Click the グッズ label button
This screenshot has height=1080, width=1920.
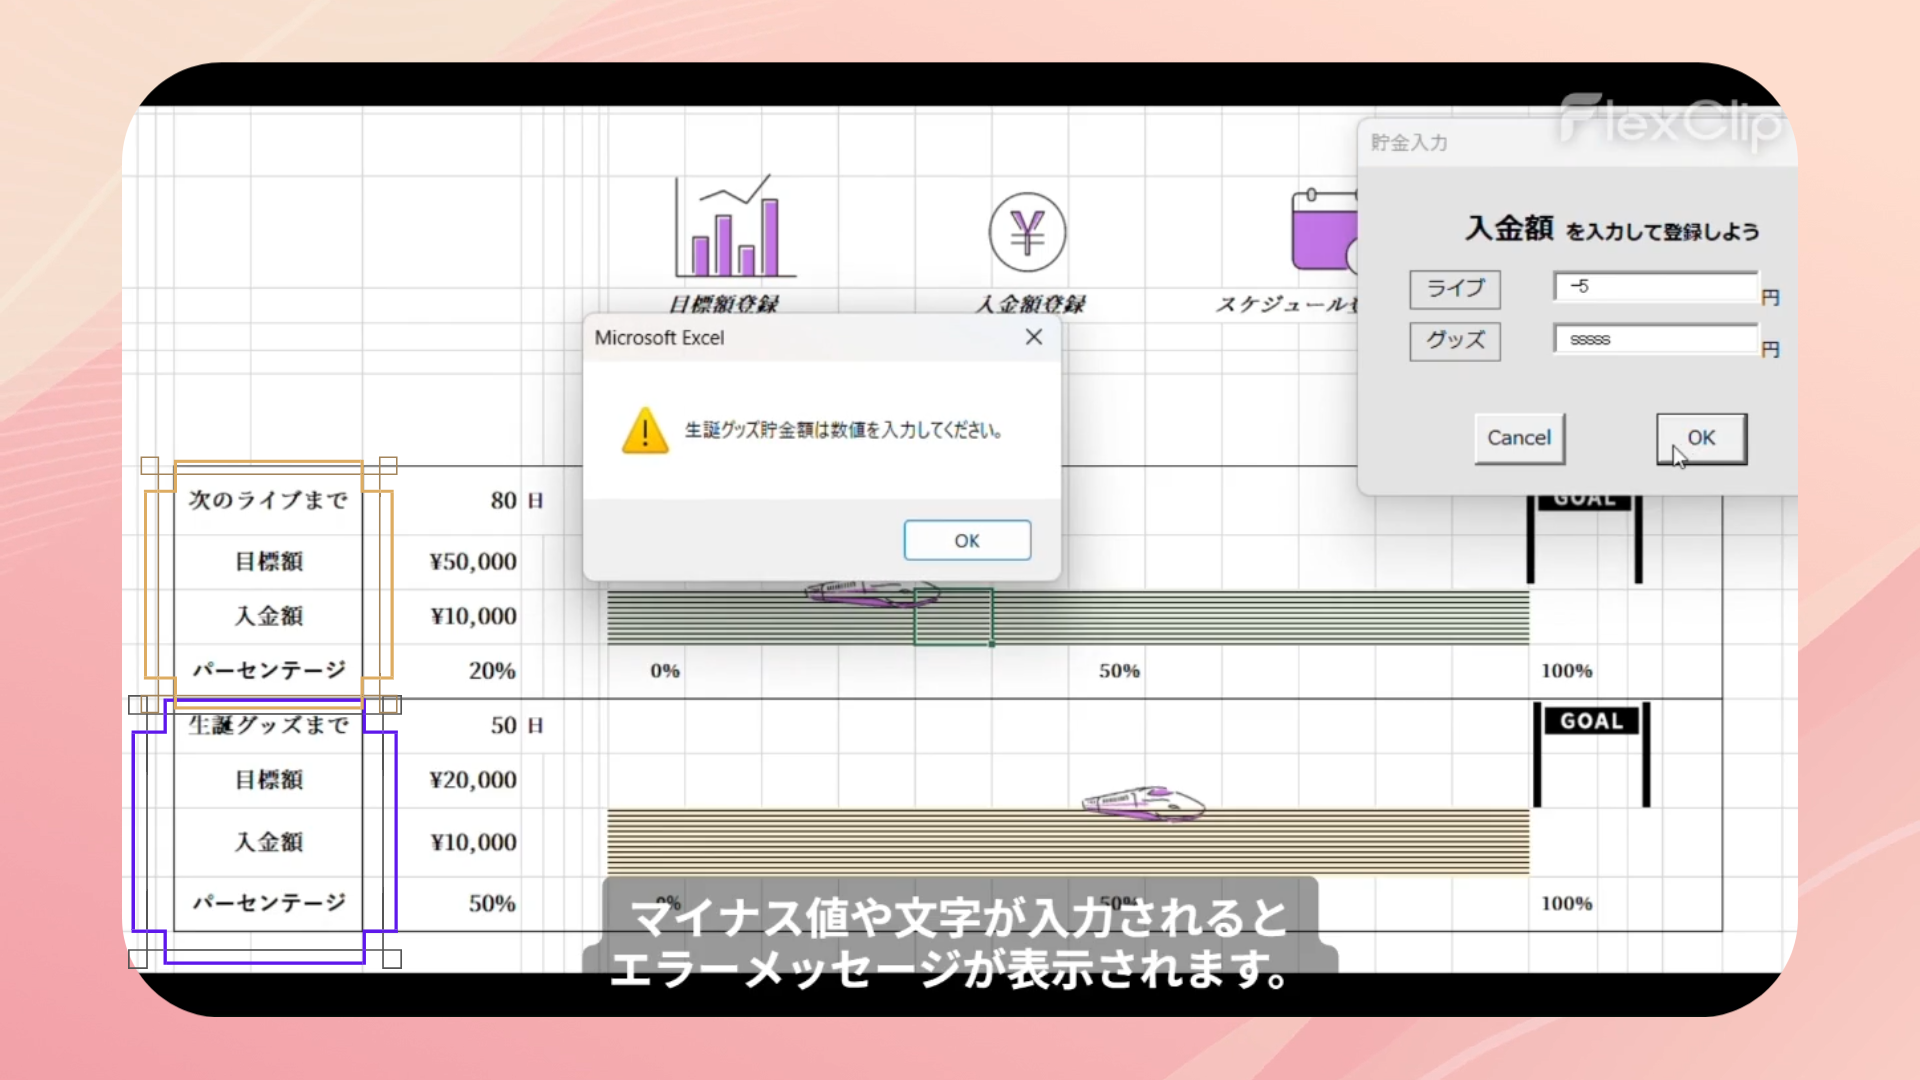click(x=1454, y=341)
